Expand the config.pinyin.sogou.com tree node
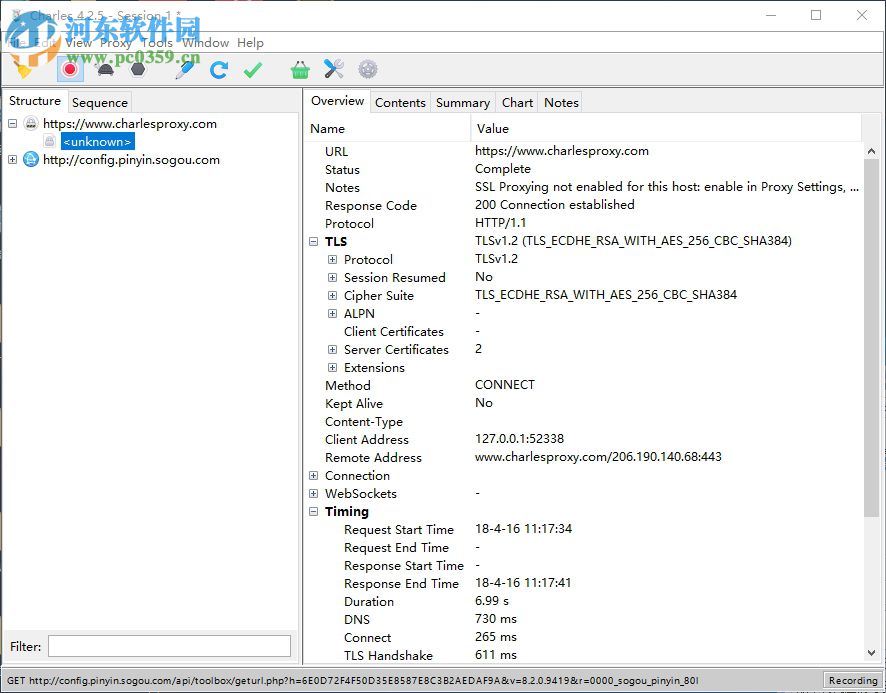The height and width of the screenshot is (693, 886). [12, 160]
